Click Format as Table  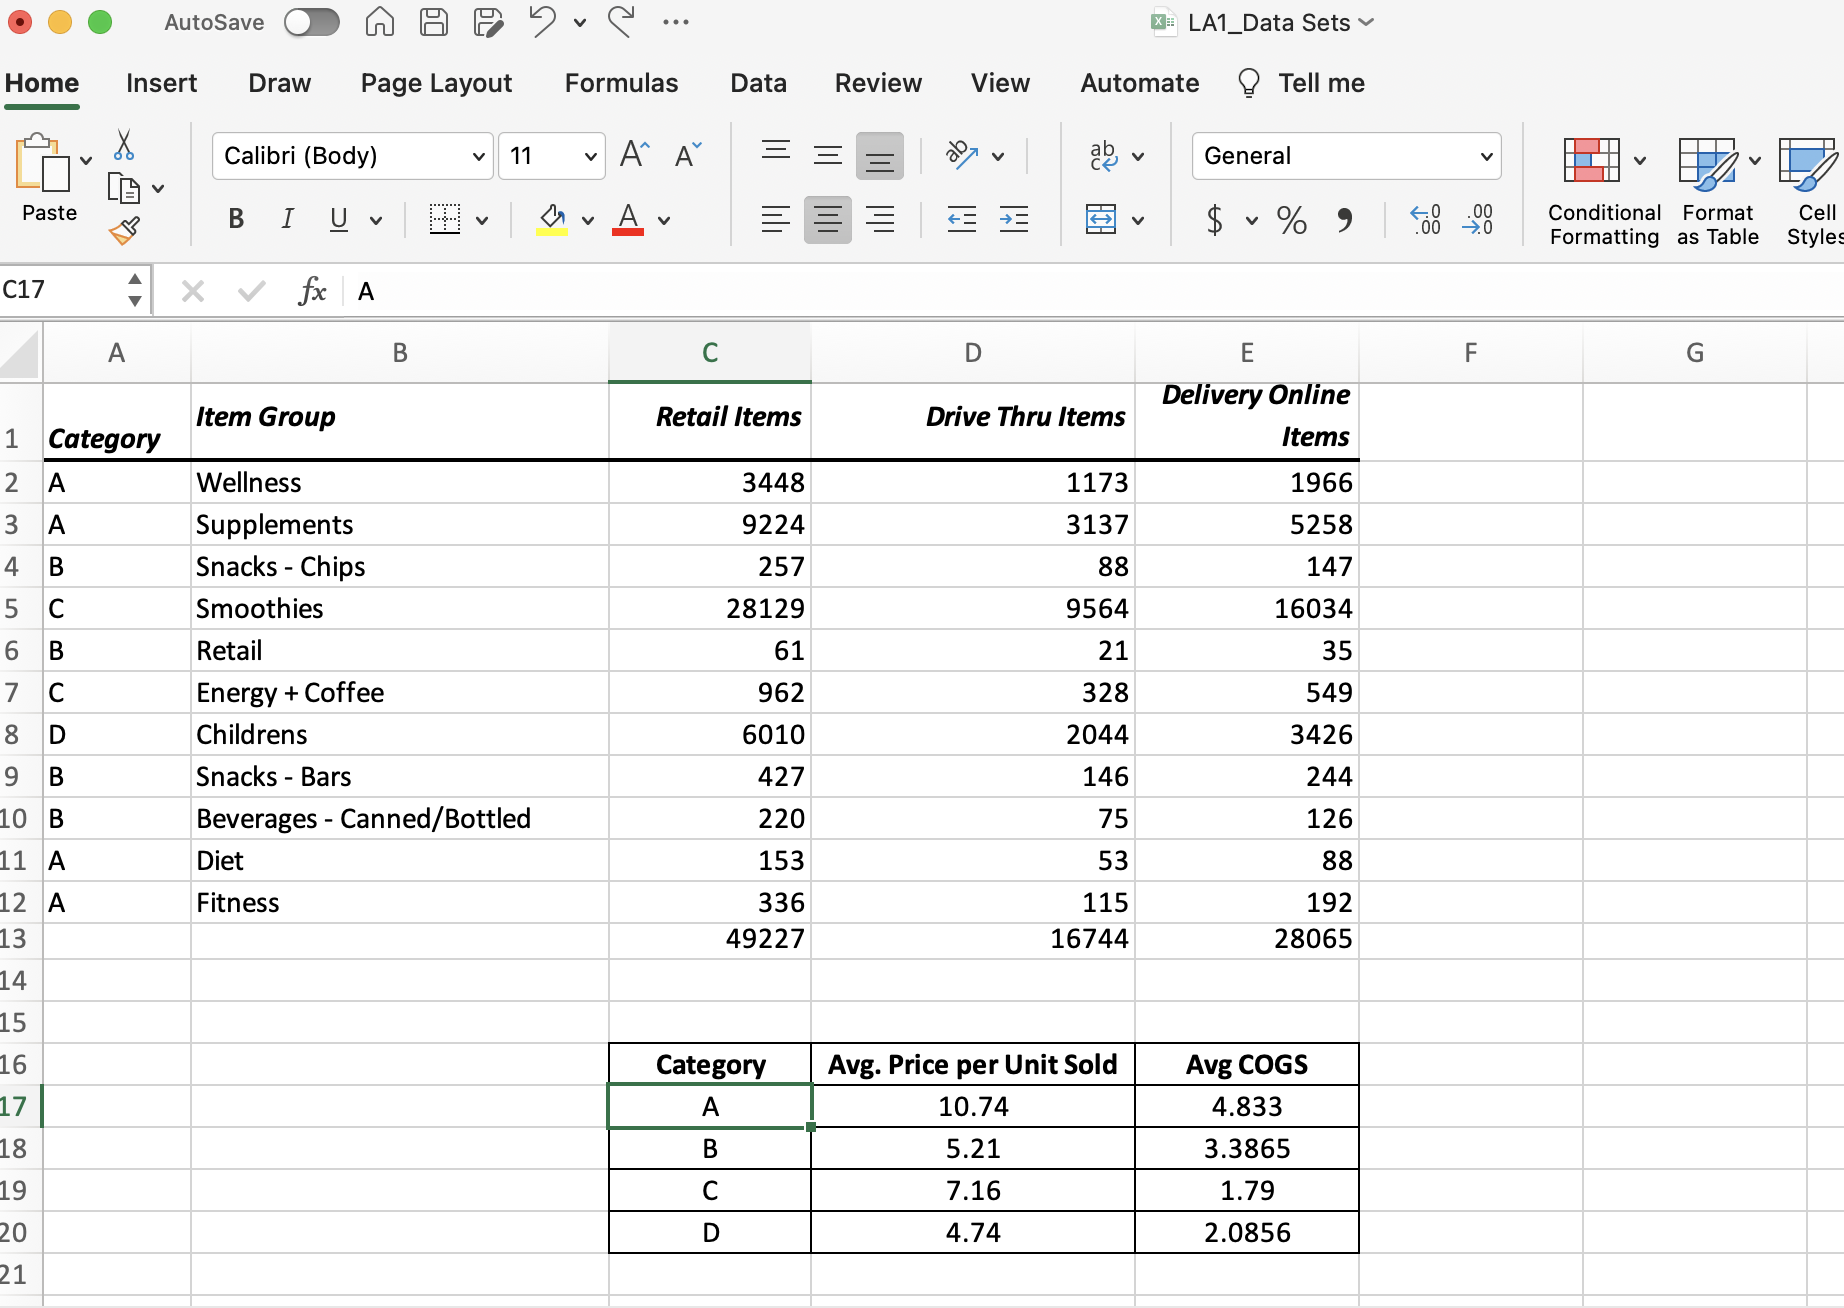tap(1716, 188)
